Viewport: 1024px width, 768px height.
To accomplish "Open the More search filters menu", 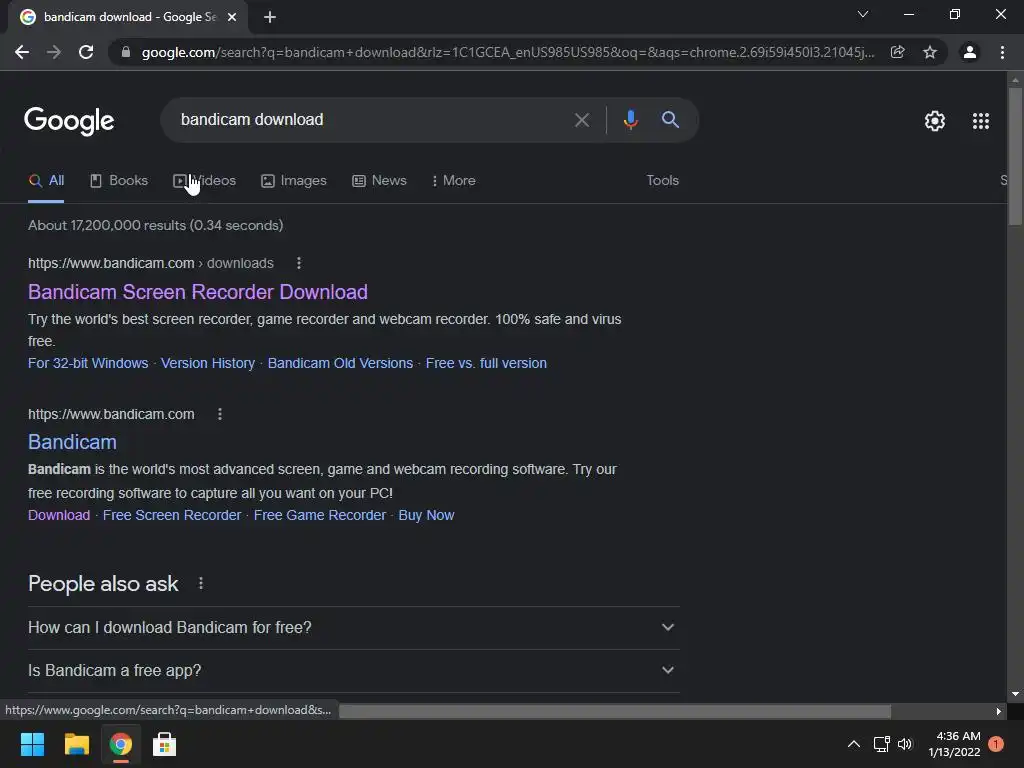I will pyautogui.click(x=454, y=181).
